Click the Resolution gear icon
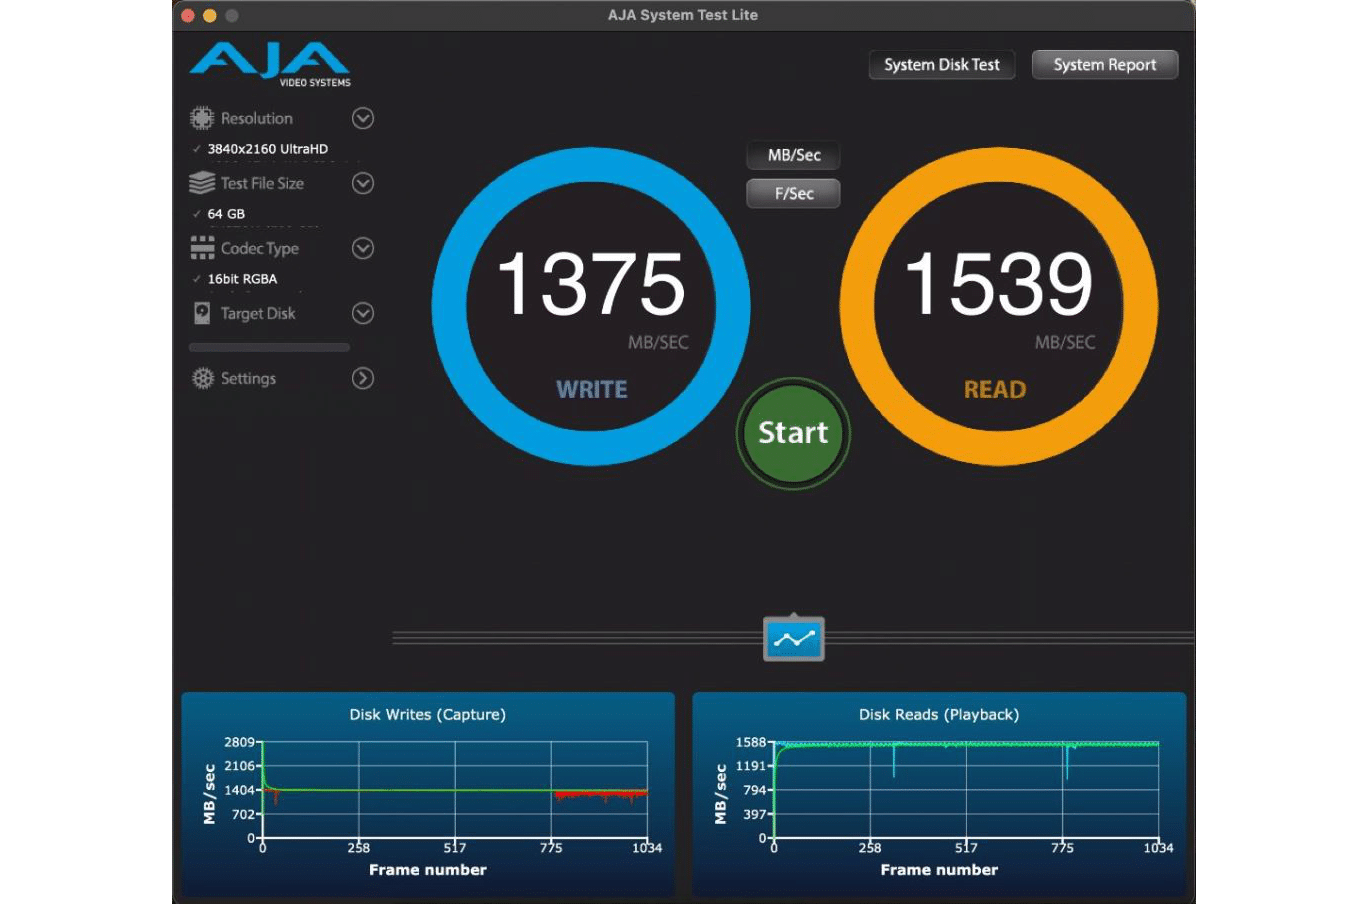This screenshot has height=904, width=1368. pyautogui.click(x=202, y=118)
